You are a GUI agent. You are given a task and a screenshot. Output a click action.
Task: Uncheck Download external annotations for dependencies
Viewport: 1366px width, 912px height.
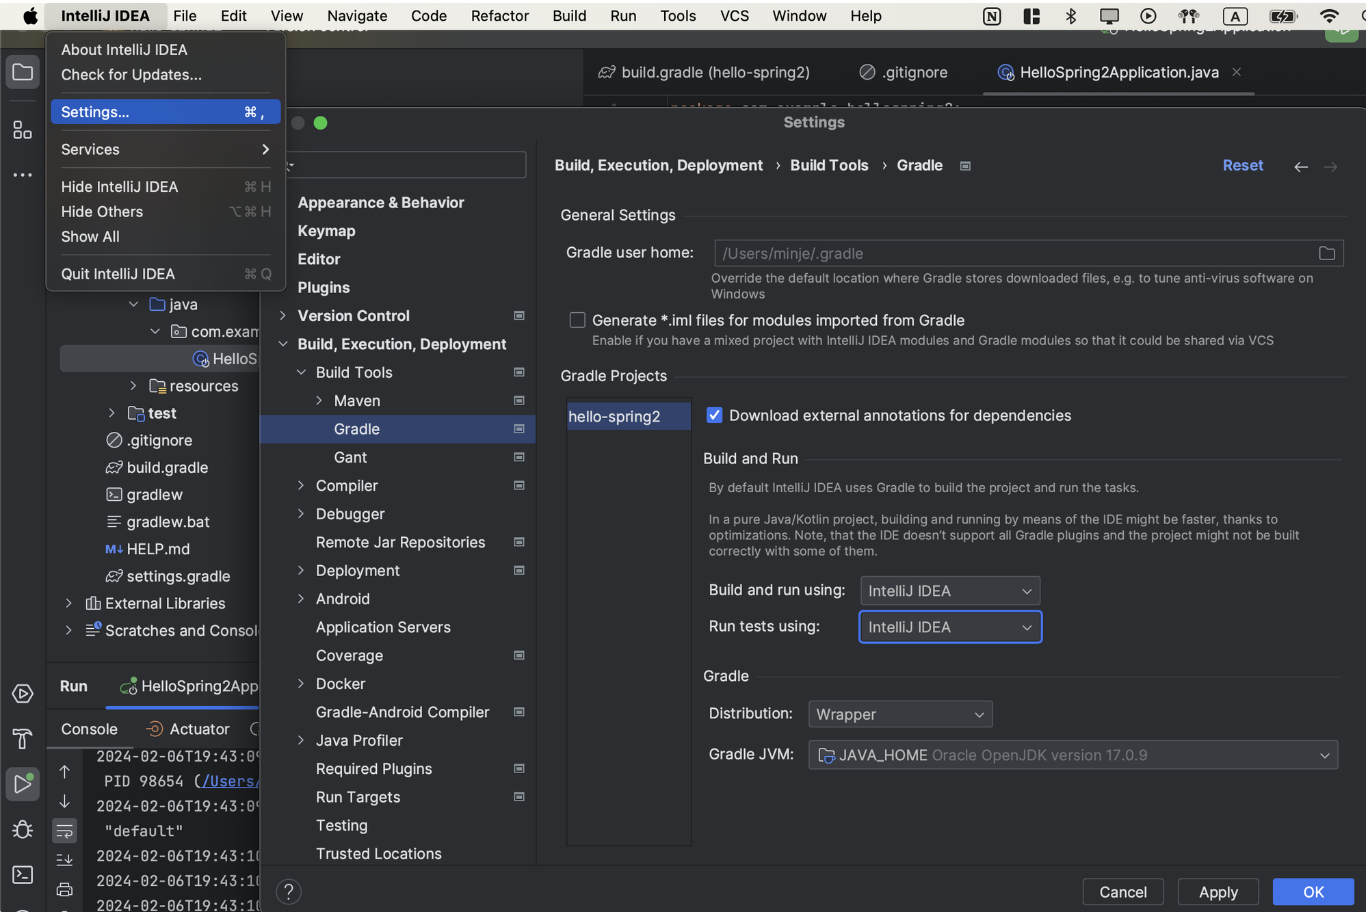click(x=714, y=415)
